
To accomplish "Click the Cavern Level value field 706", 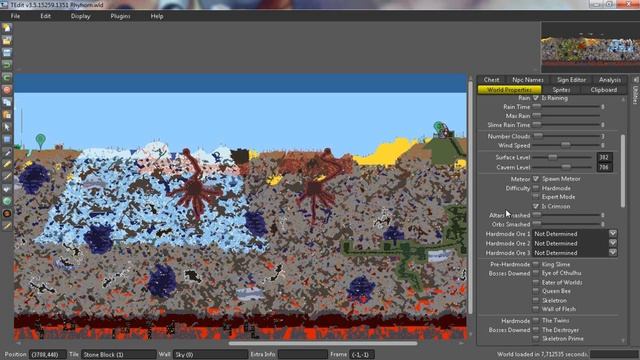I will [x=604, y=167].
